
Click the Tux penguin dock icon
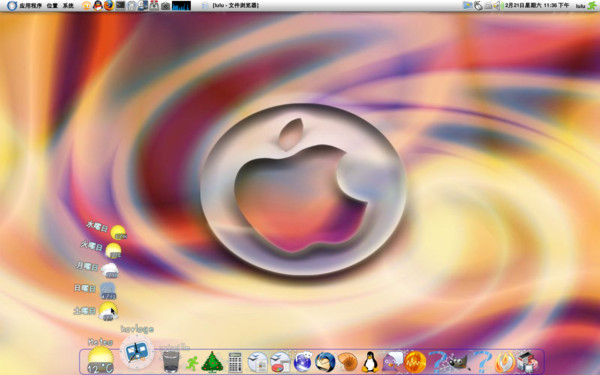[370, 362]
